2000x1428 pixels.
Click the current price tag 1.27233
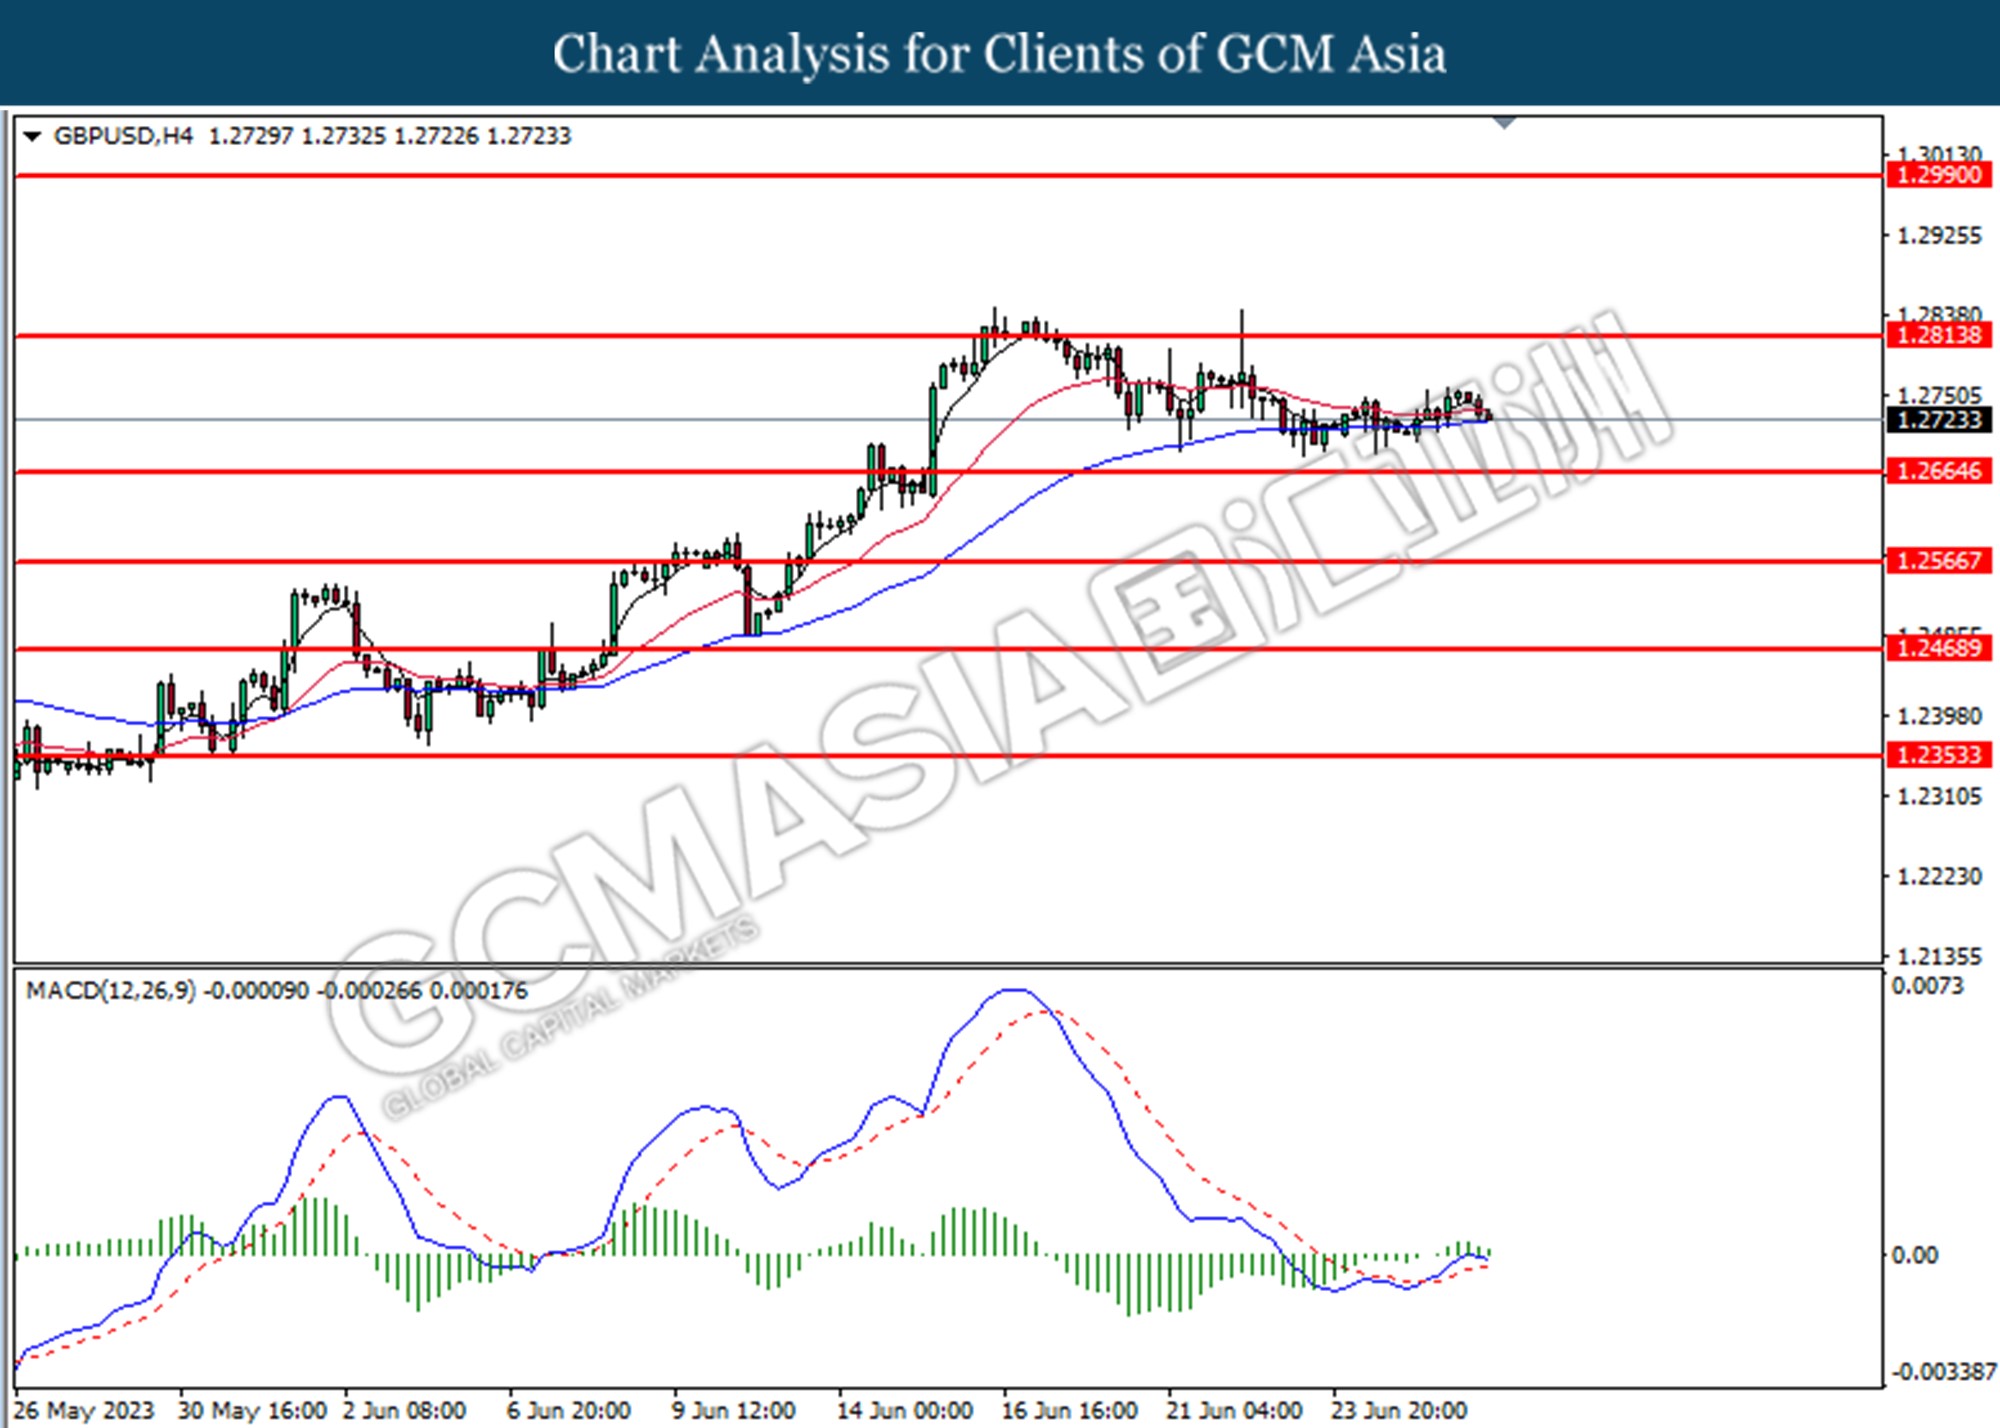tap(1939, 420)
